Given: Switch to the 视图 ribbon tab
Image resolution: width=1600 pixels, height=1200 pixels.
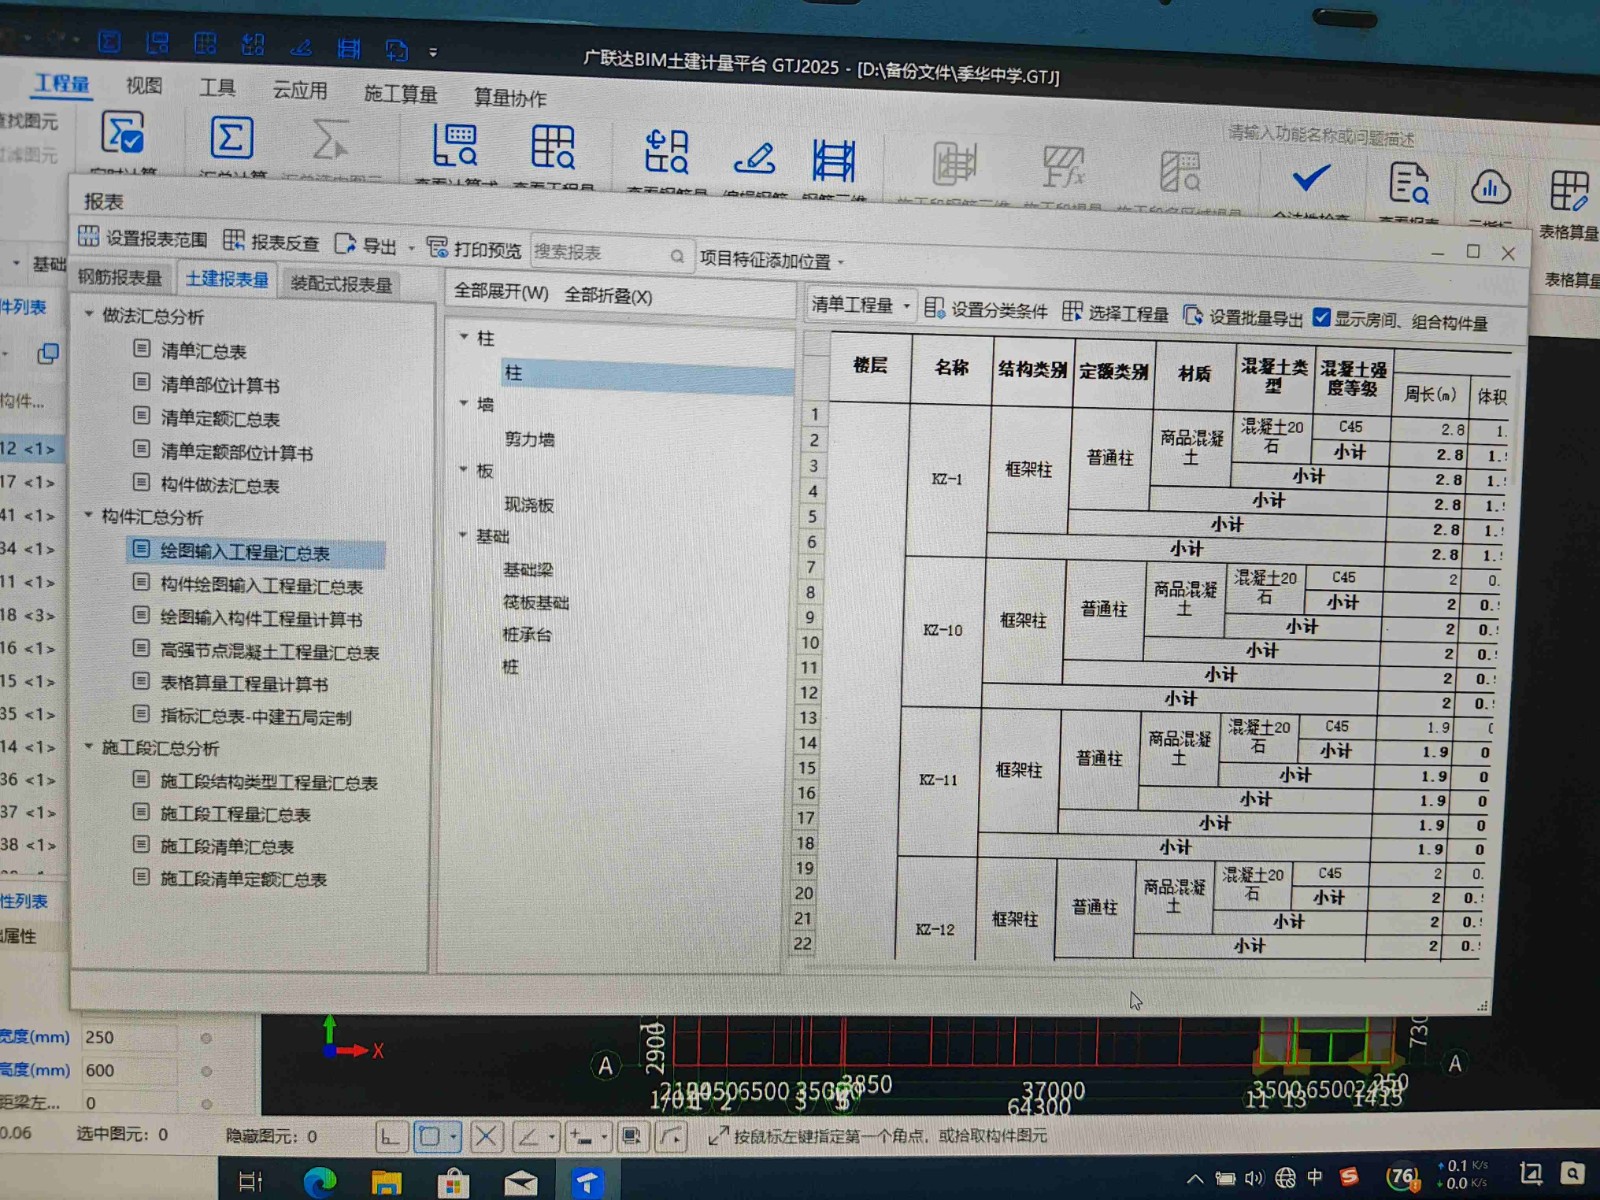Looking at the screenshot, I should point(144,85).
